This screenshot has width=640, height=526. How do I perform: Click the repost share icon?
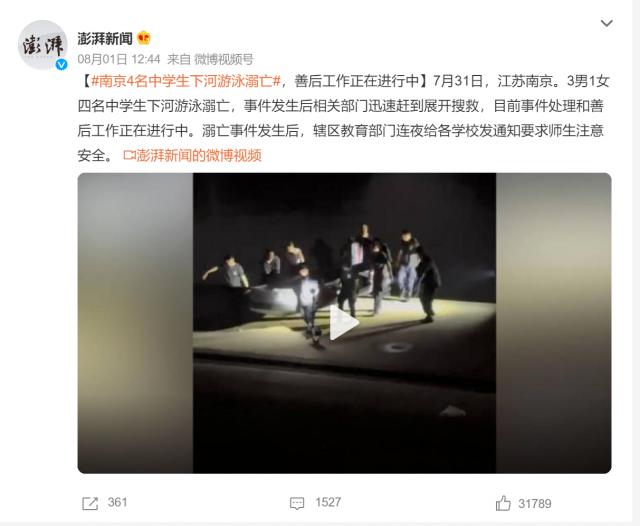tap(90, 503)
